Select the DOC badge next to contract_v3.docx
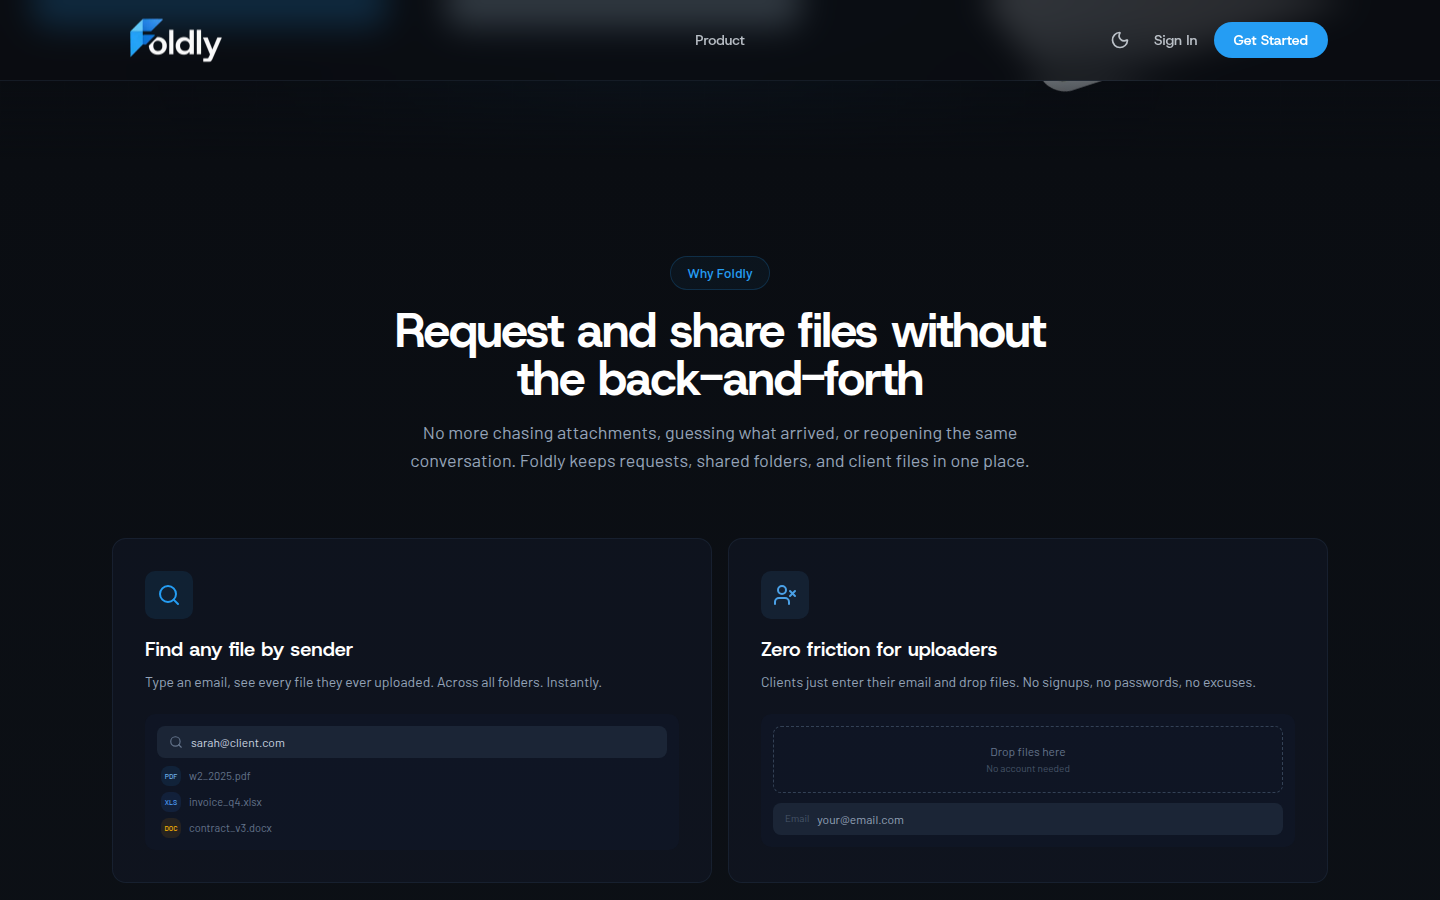The image size is (1440, 900). 171,828
